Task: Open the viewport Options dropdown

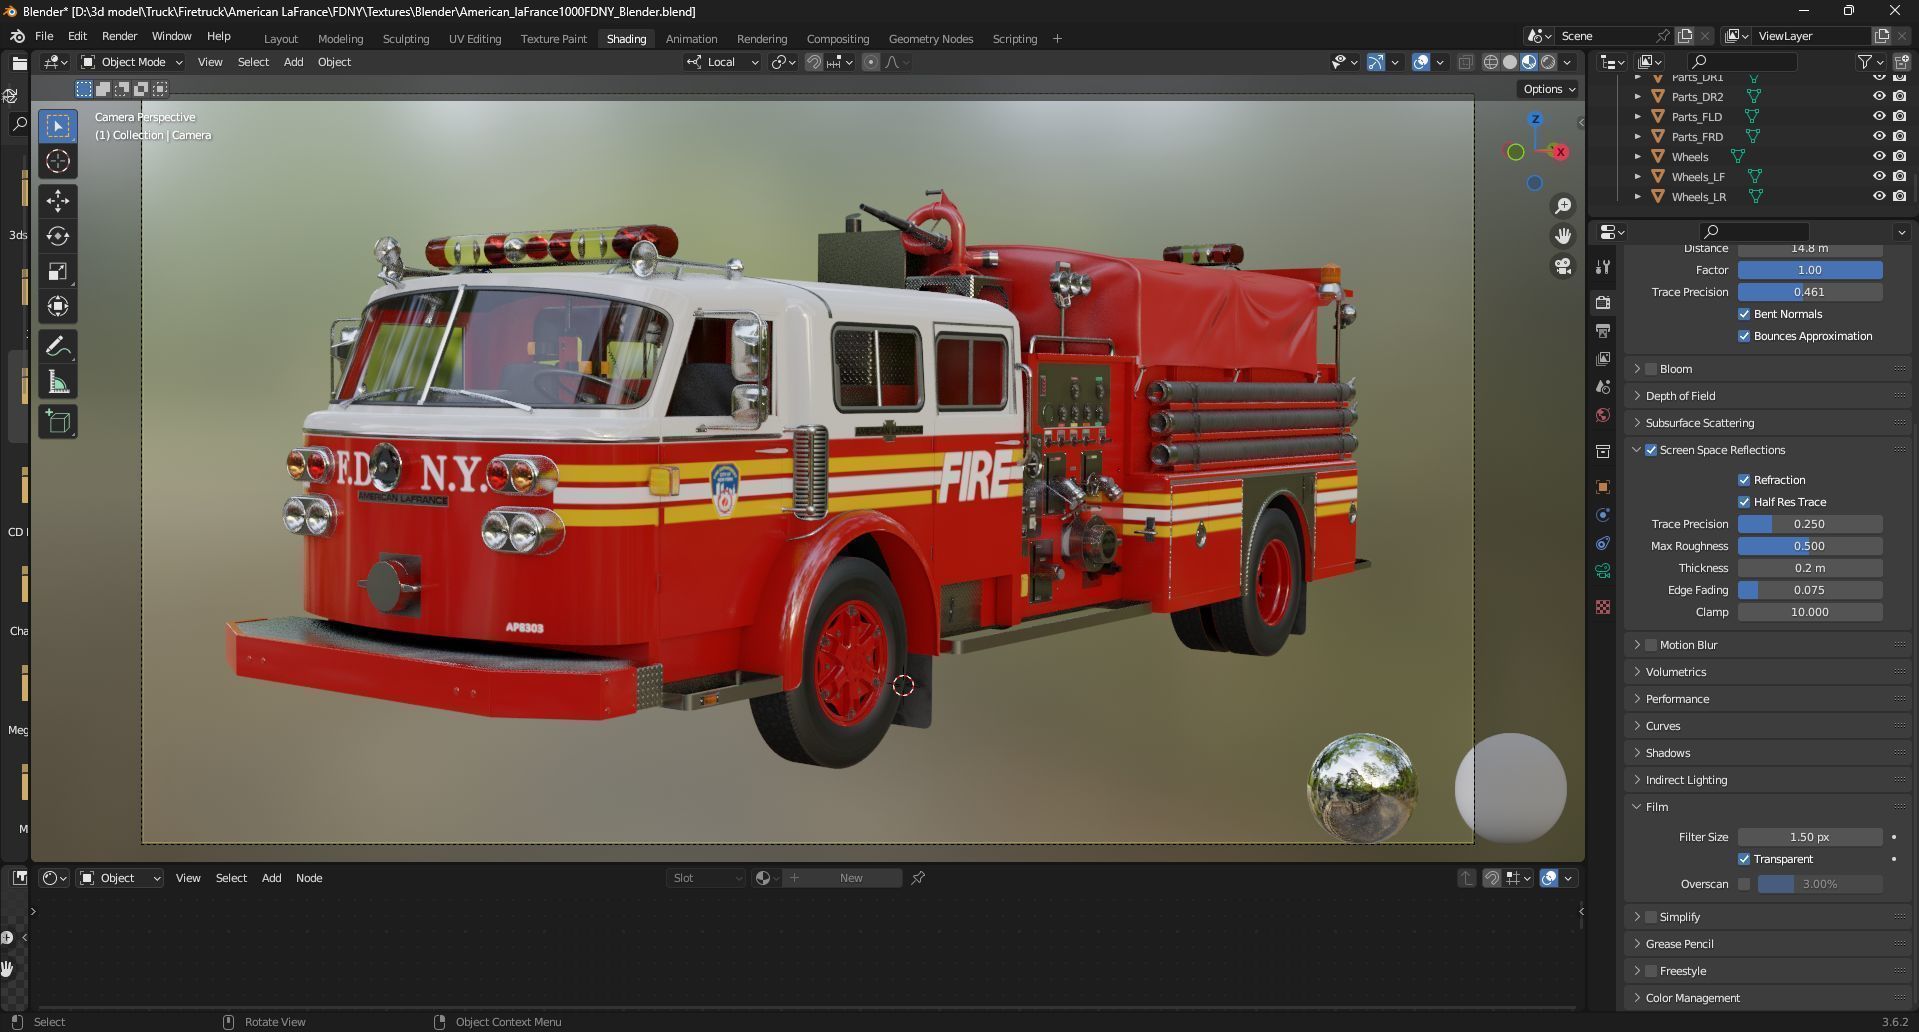Action: (1548, 89)
